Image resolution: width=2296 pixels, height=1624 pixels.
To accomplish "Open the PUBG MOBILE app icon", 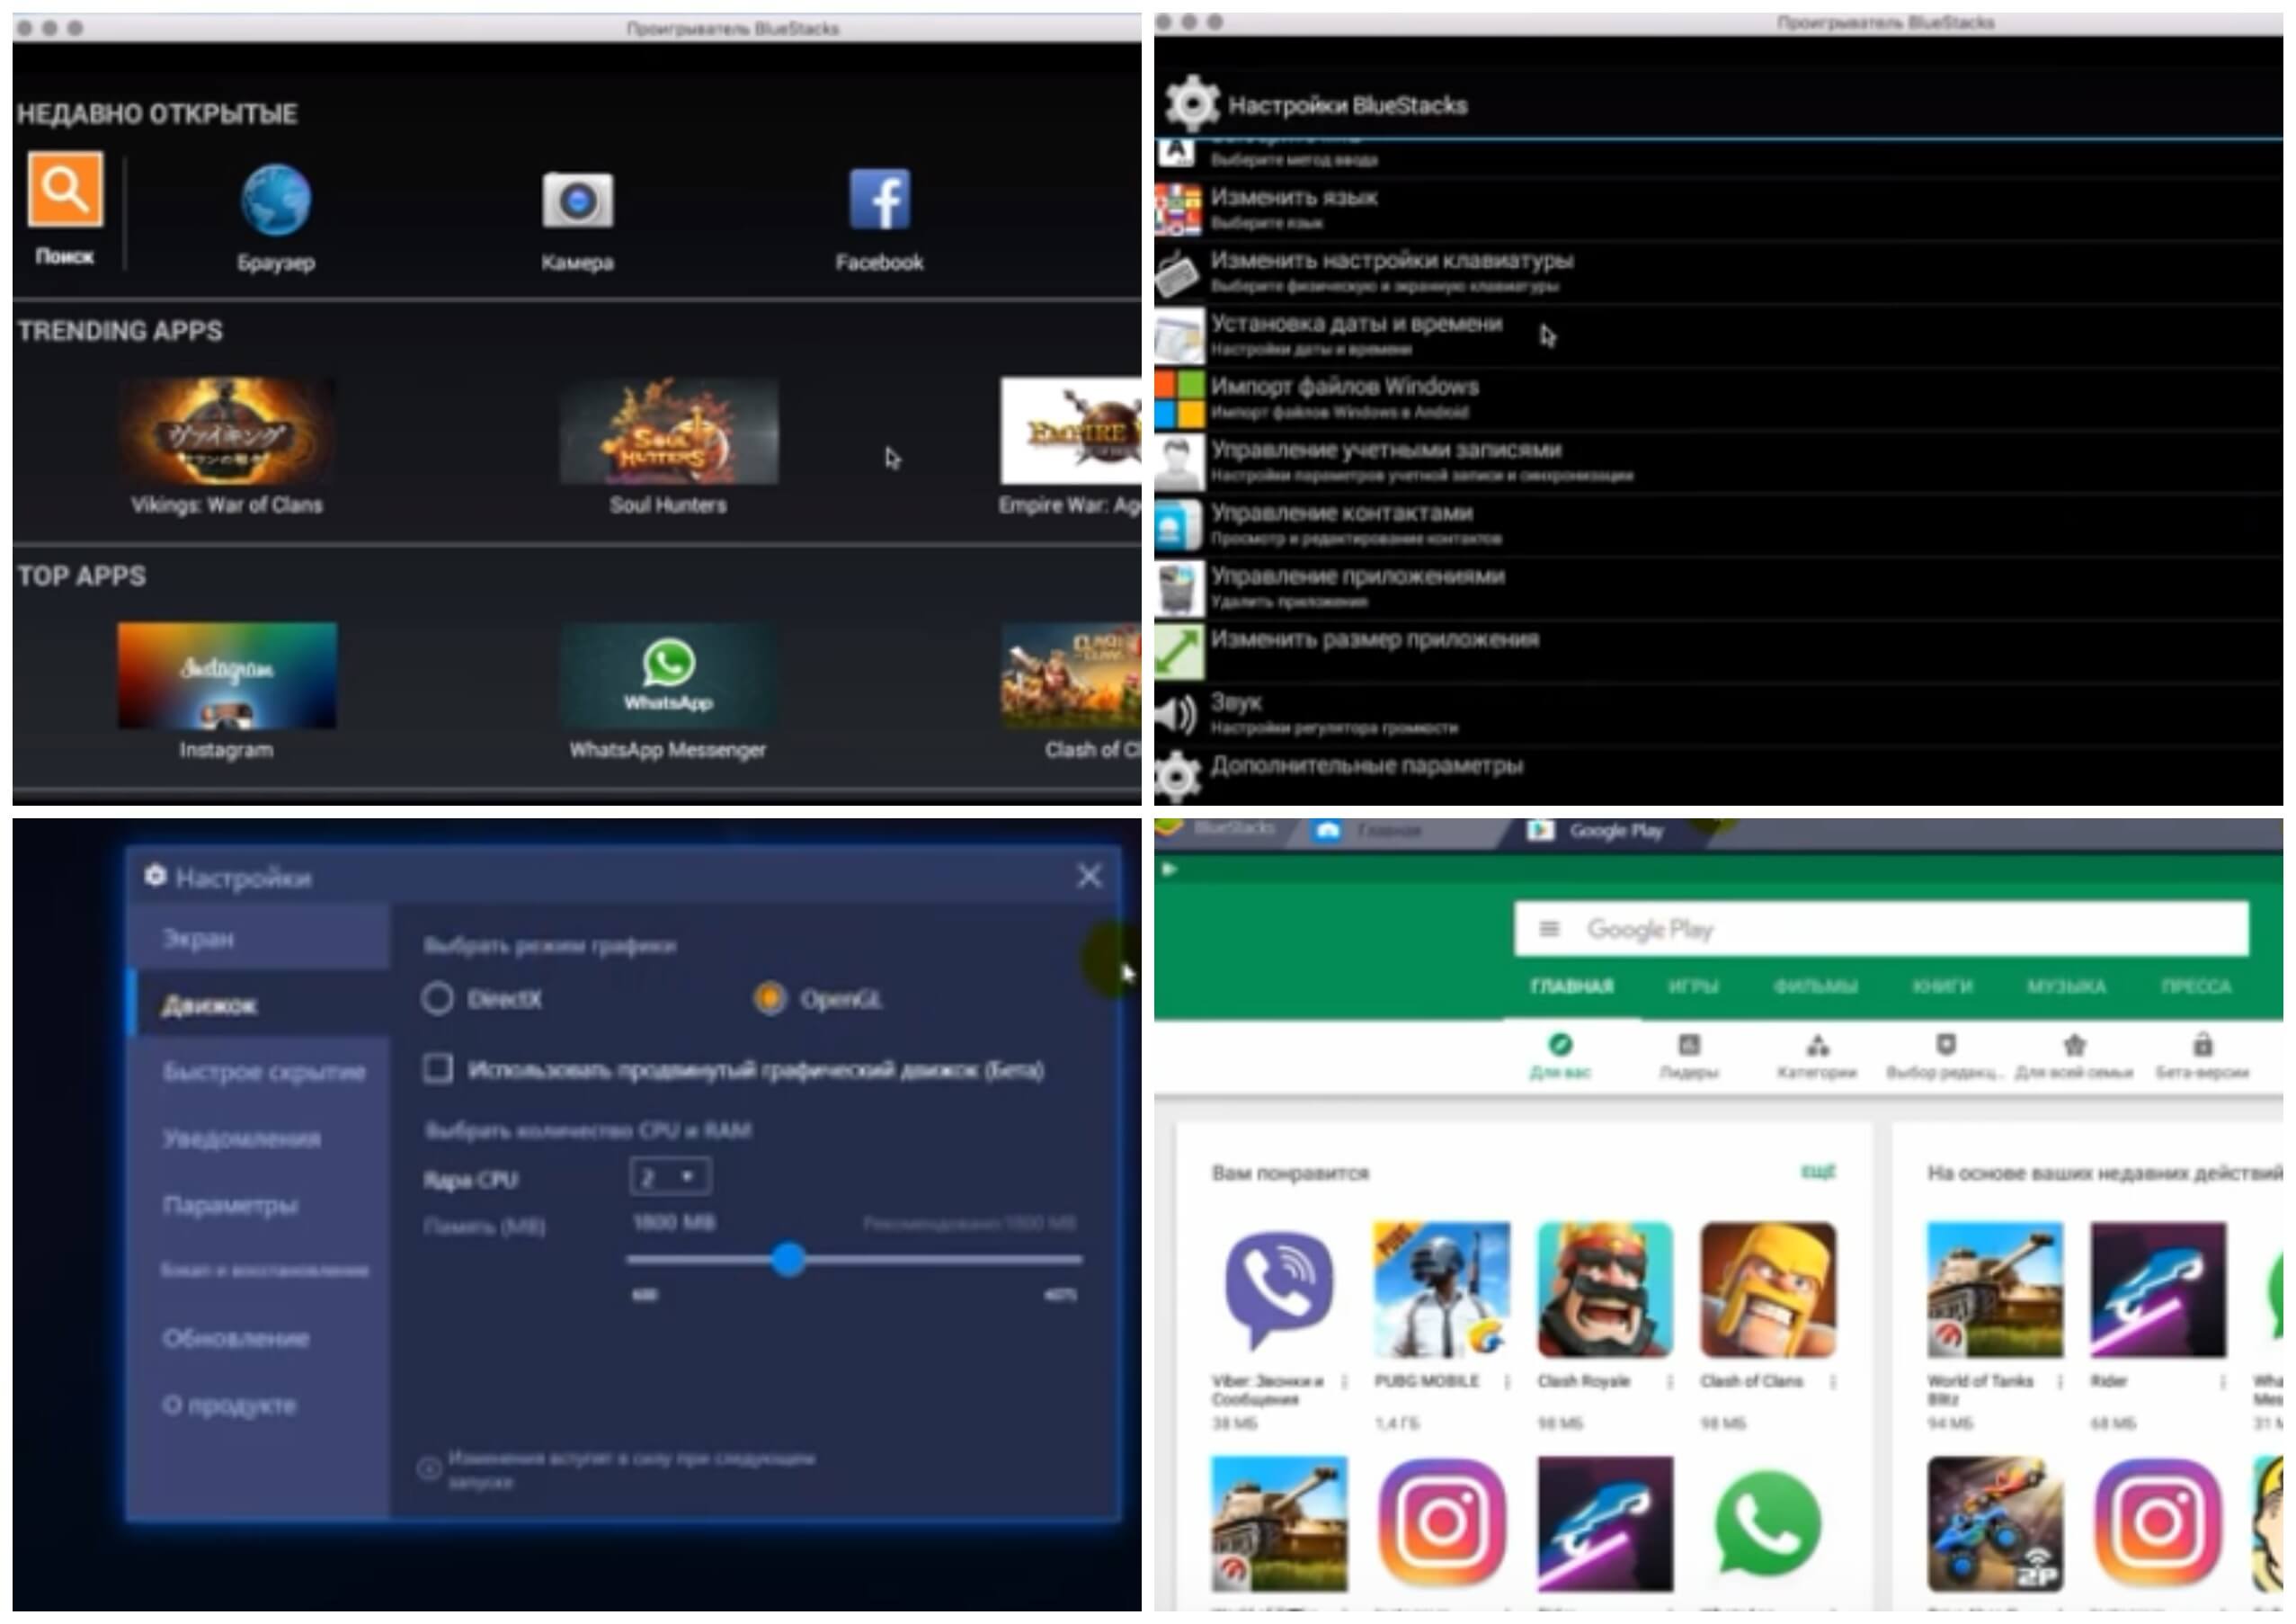I will click(x=1442, y=1289).
